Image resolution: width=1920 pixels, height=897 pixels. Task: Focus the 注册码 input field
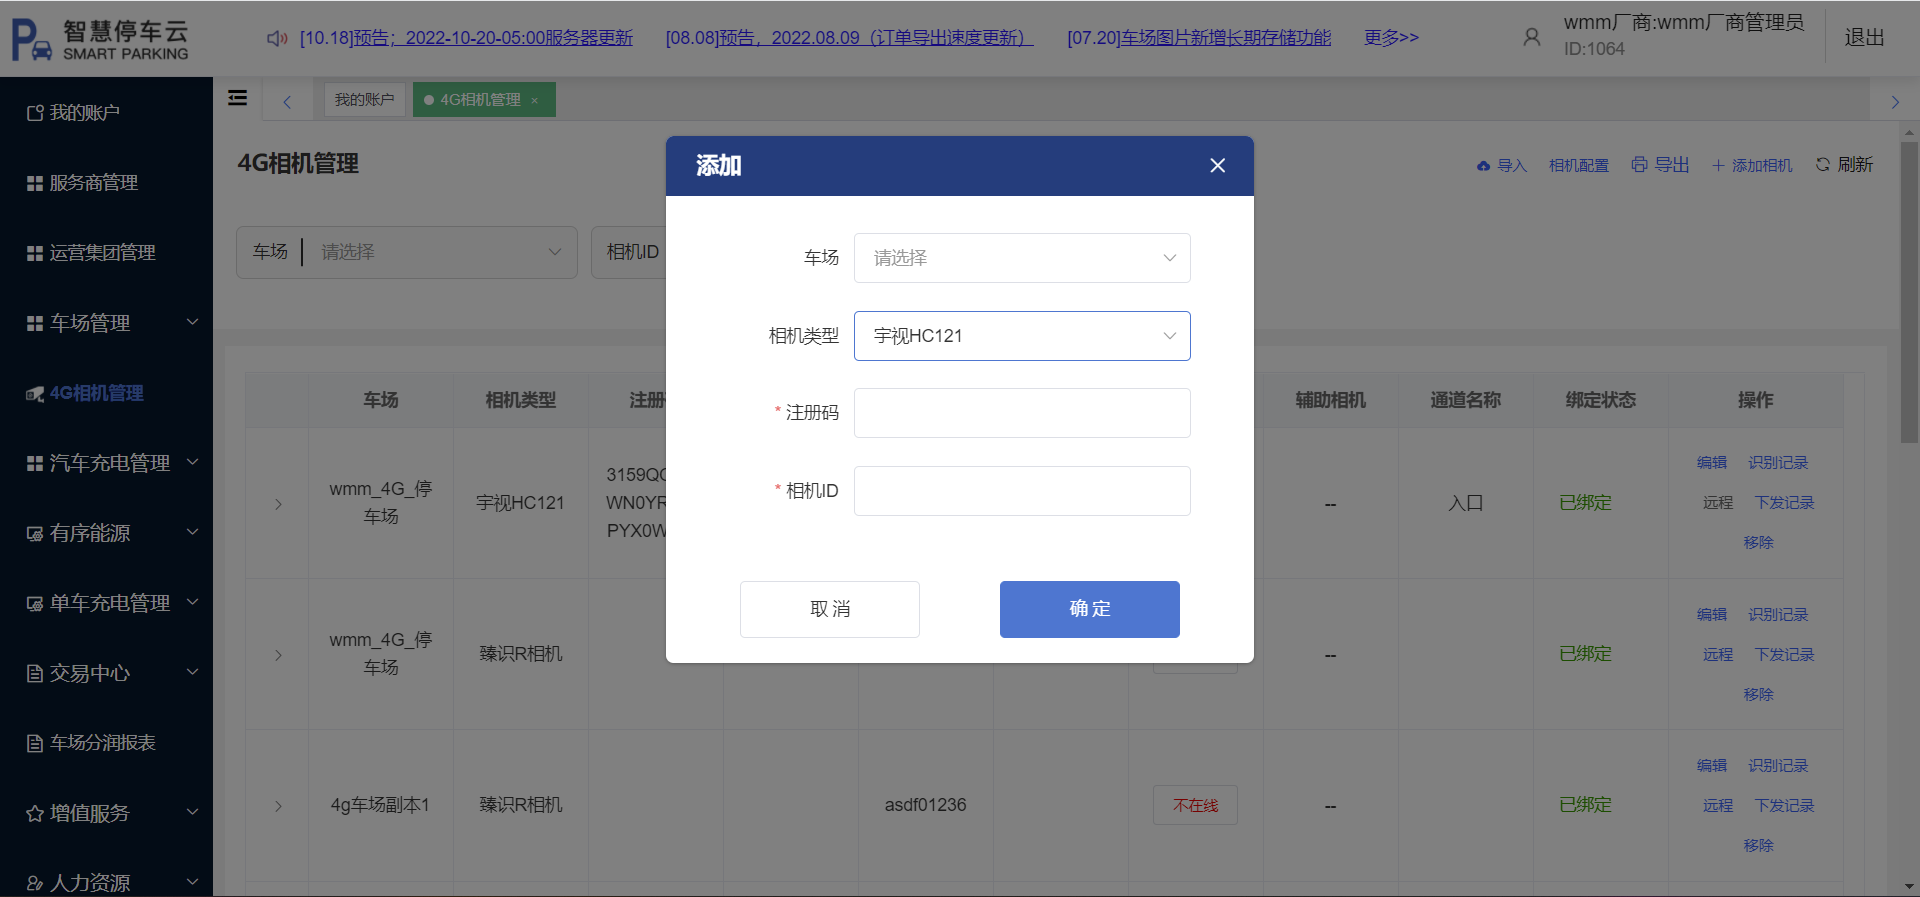pos(1022,413)
